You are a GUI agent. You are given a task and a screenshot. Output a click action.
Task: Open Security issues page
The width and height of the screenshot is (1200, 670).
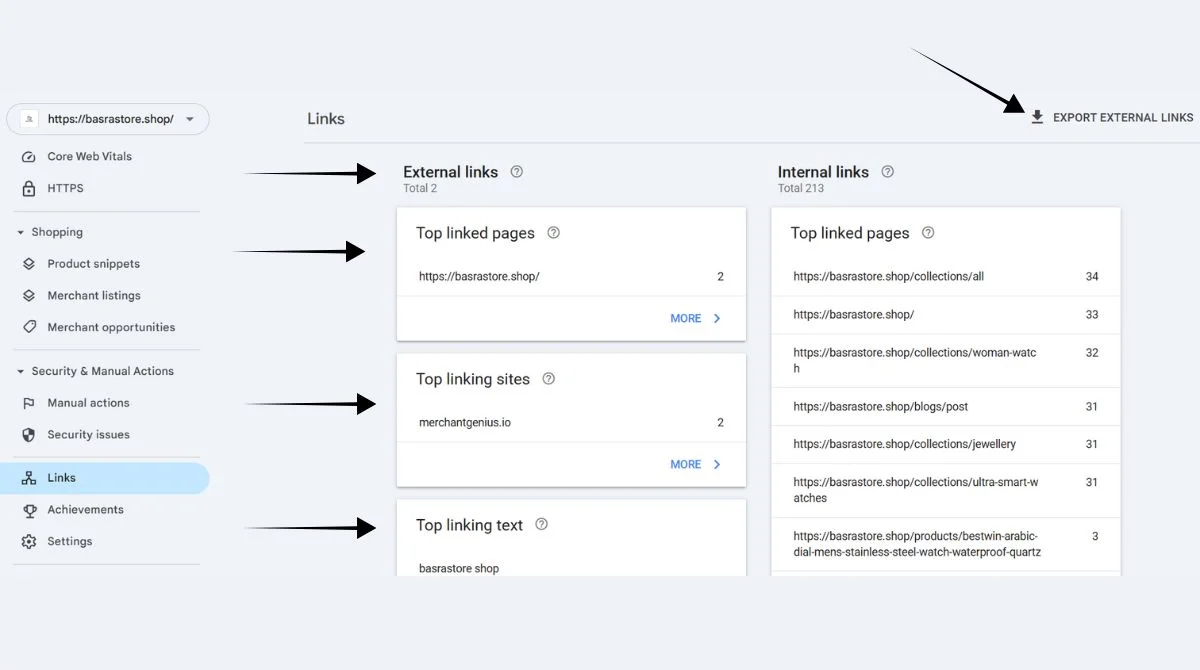tap(88, 435)
